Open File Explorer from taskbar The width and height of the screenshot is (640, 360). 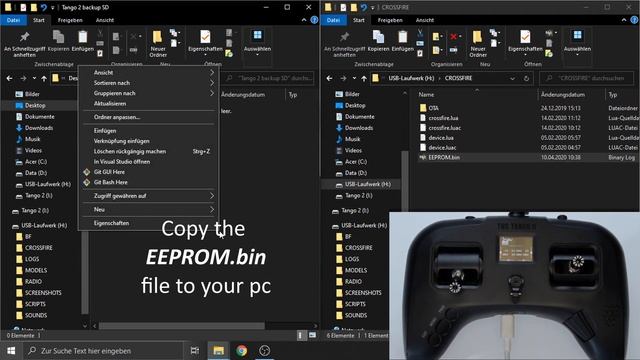point(218,351)
